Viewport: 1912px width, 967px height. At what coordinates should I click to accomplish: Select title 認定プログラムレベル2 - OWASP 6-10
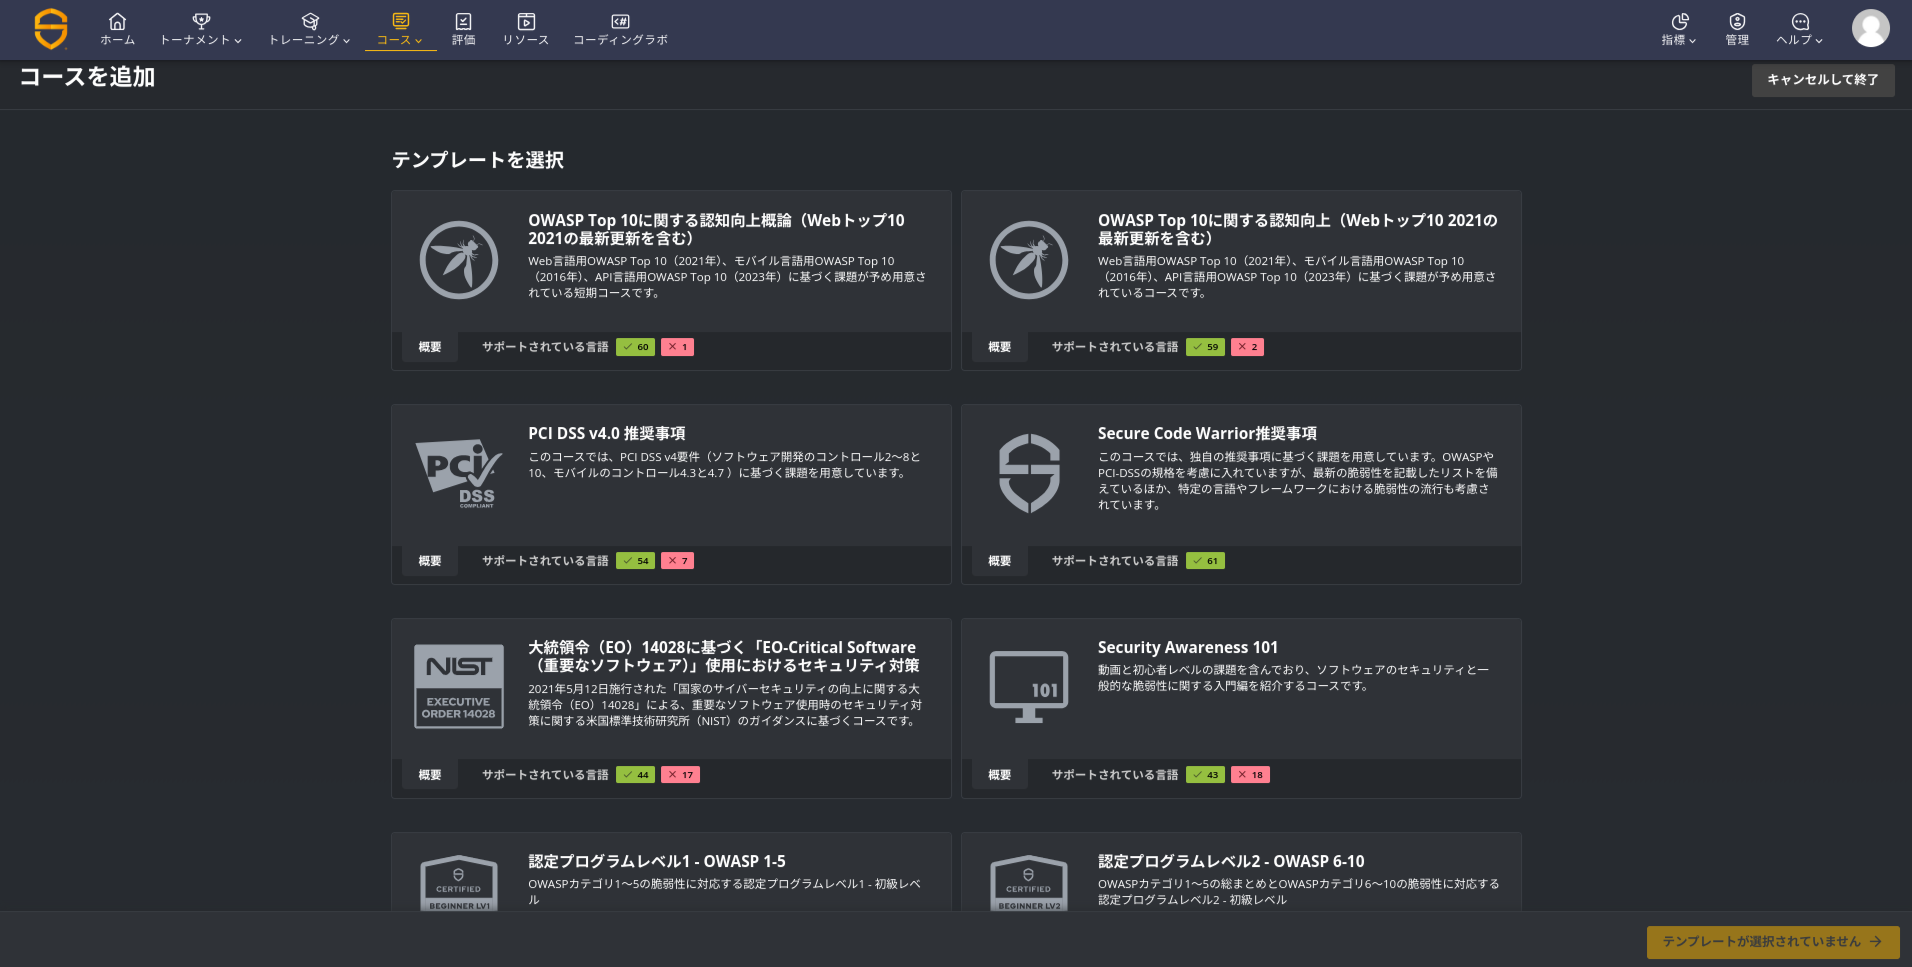click(1231, 861)
